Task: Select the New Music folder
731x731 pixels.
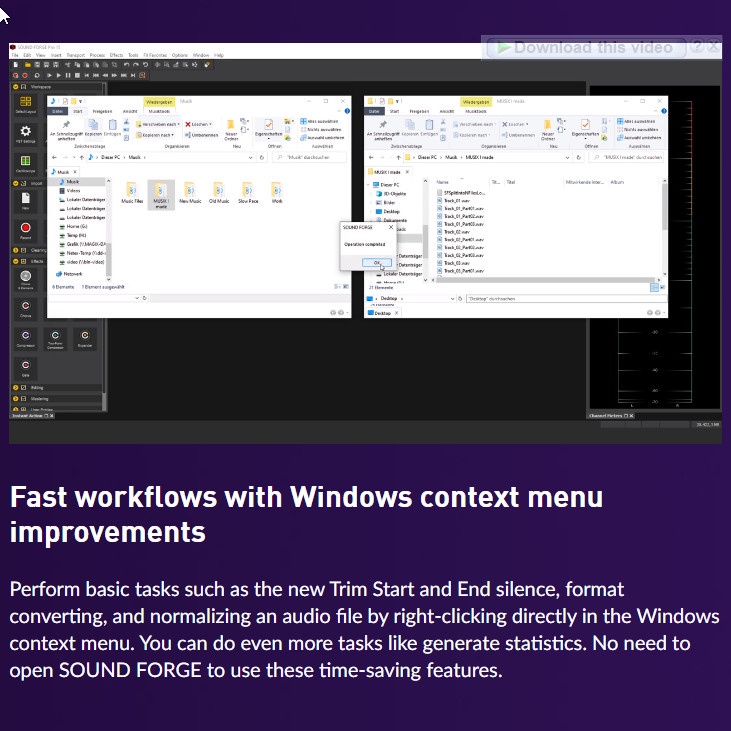Action: [190, 193]
